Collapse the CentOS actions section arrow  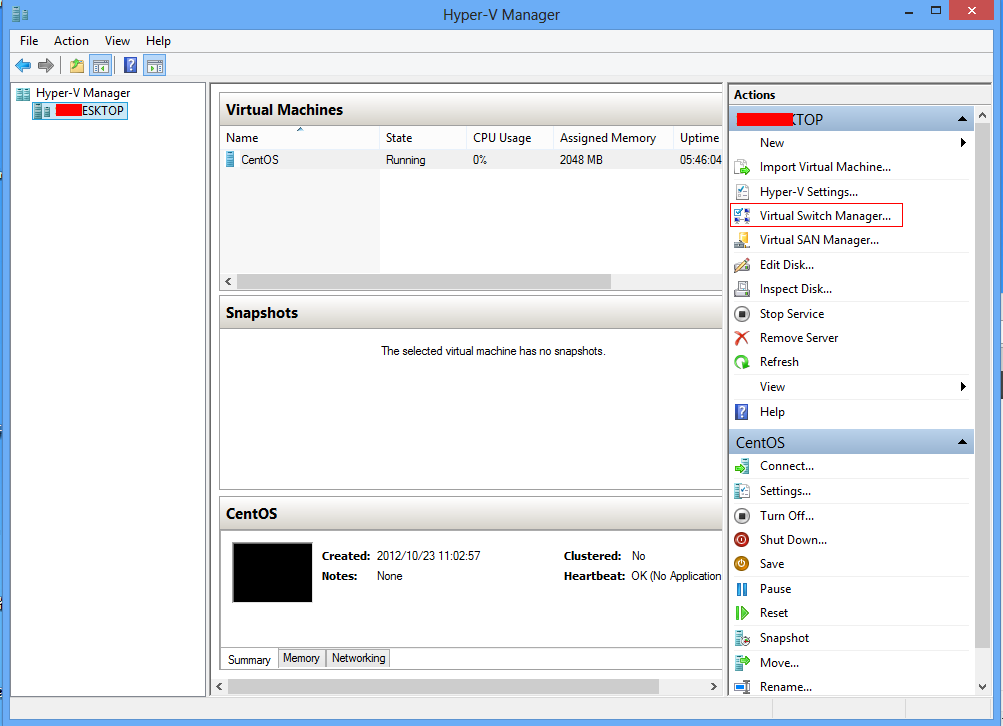pyautogui.click(x=961, y=443)
